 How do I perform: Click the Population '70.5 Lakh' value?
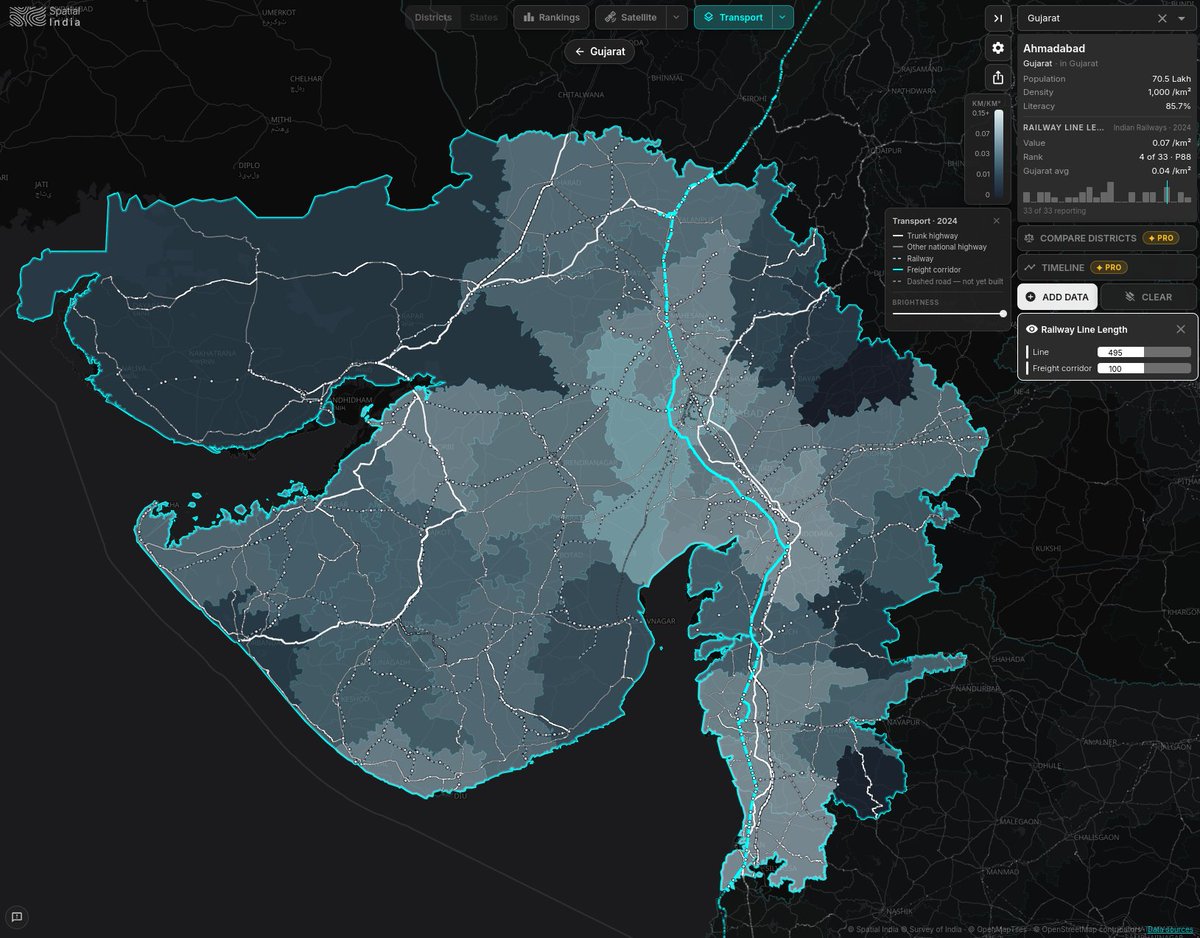(1171, 79)
